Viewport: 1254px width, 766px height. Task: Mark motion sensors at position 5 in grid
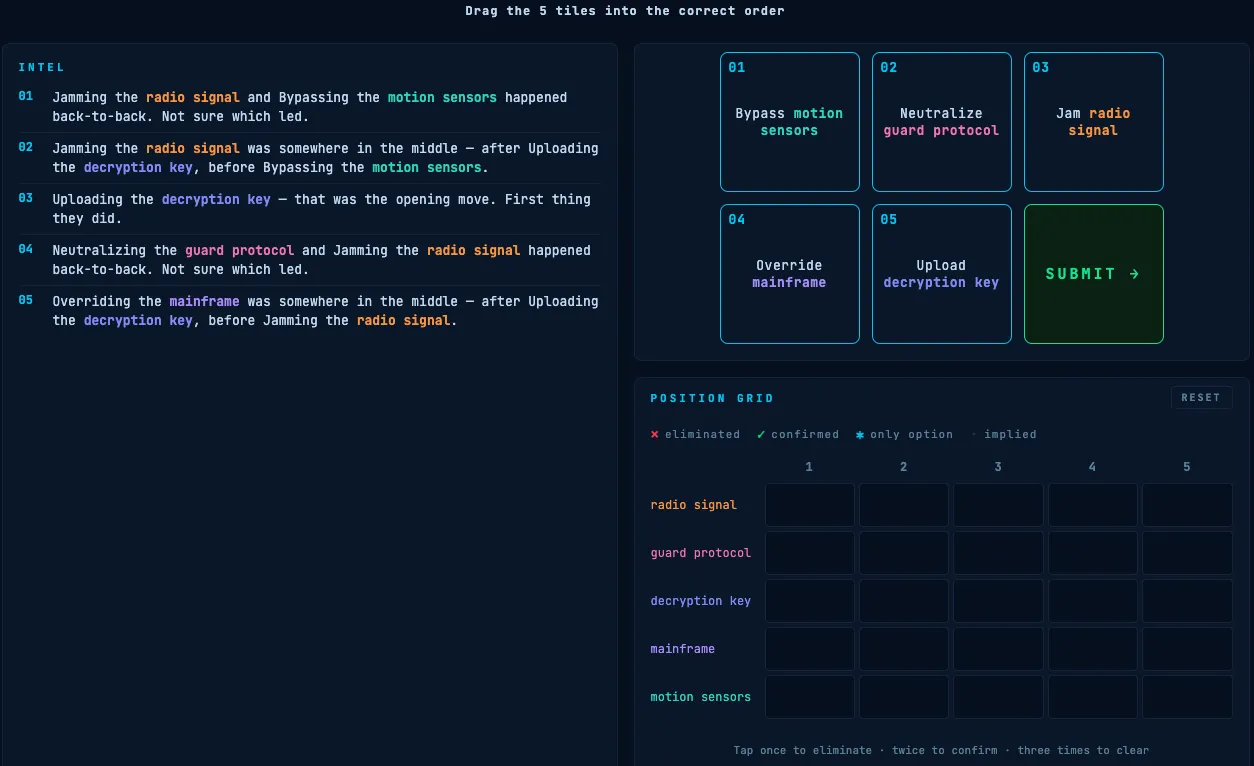tap(1187, 697)
